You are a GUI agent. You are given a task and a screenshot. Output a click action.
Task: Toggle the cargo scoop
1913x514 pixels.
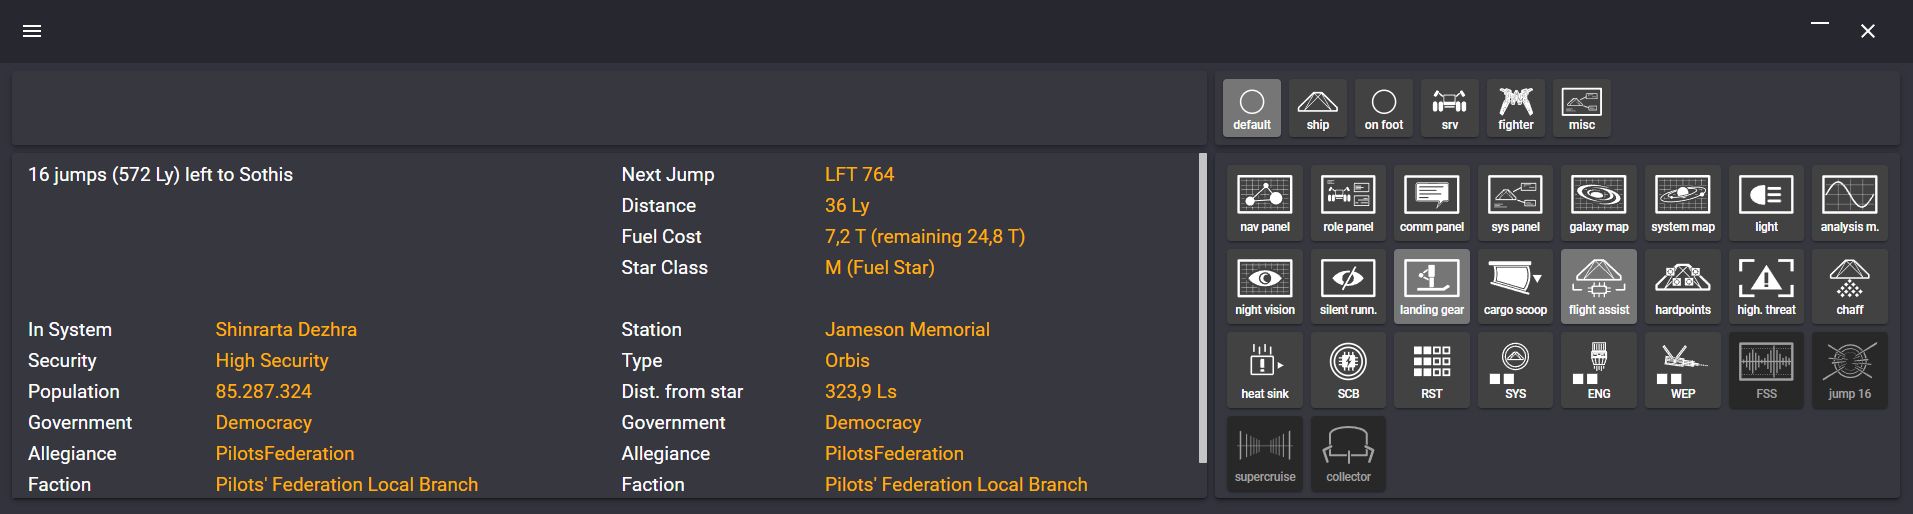(1515, 286)
